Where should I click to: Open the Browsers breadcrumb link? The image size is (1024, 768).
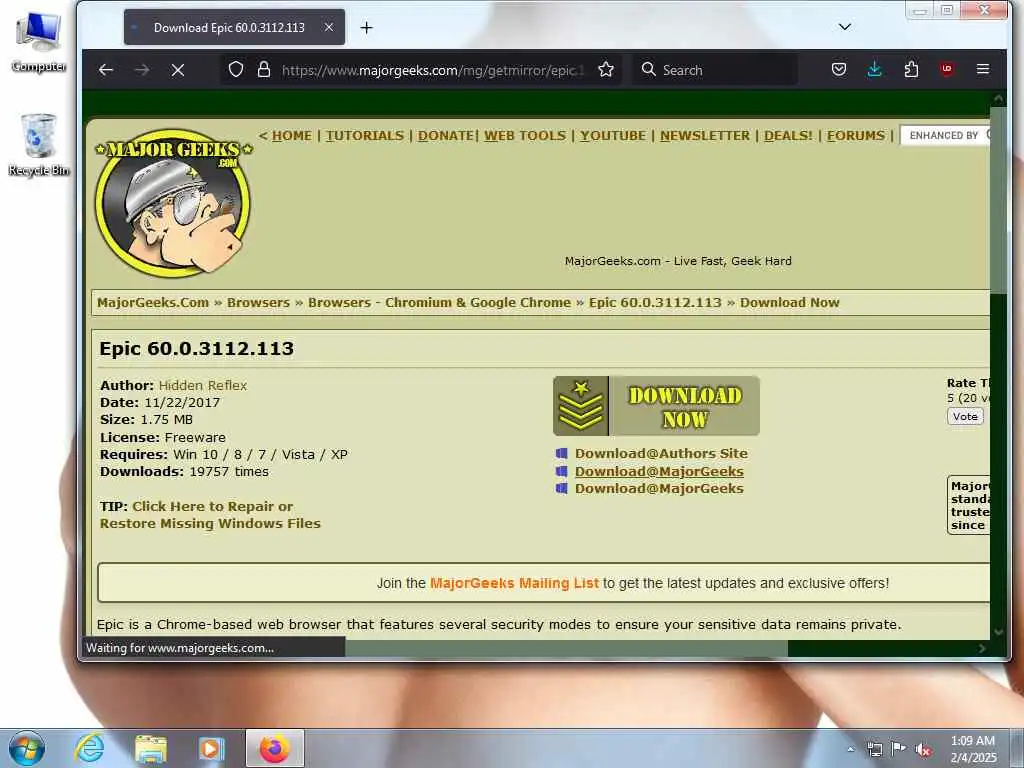[x=259, y=303]
